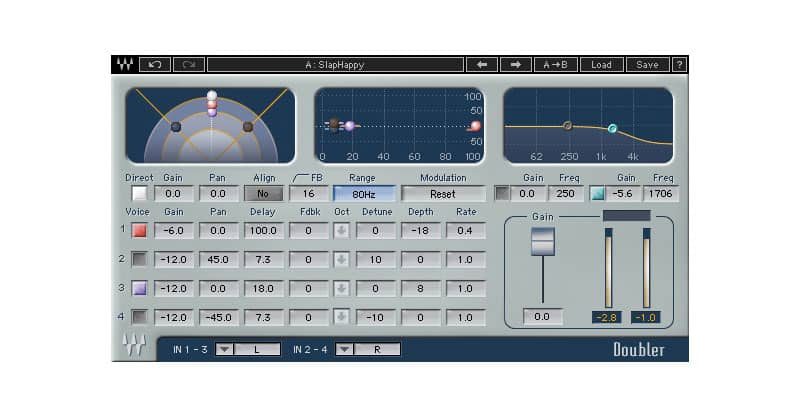Select the left dark voice ball in pan display
Viewport: 800px width, 417px height.
click(176, 127)
